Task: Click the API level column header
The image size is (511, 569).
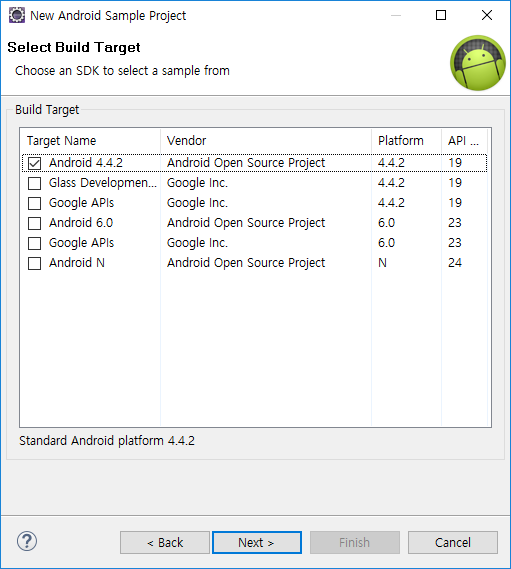Action: pos(464,140)
